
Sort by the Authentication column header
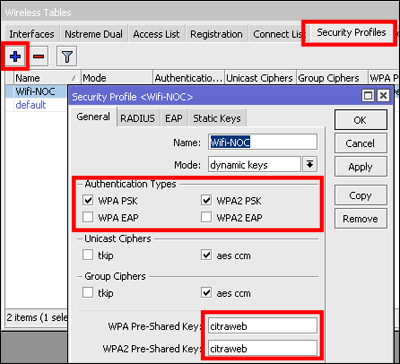point(189,78)
